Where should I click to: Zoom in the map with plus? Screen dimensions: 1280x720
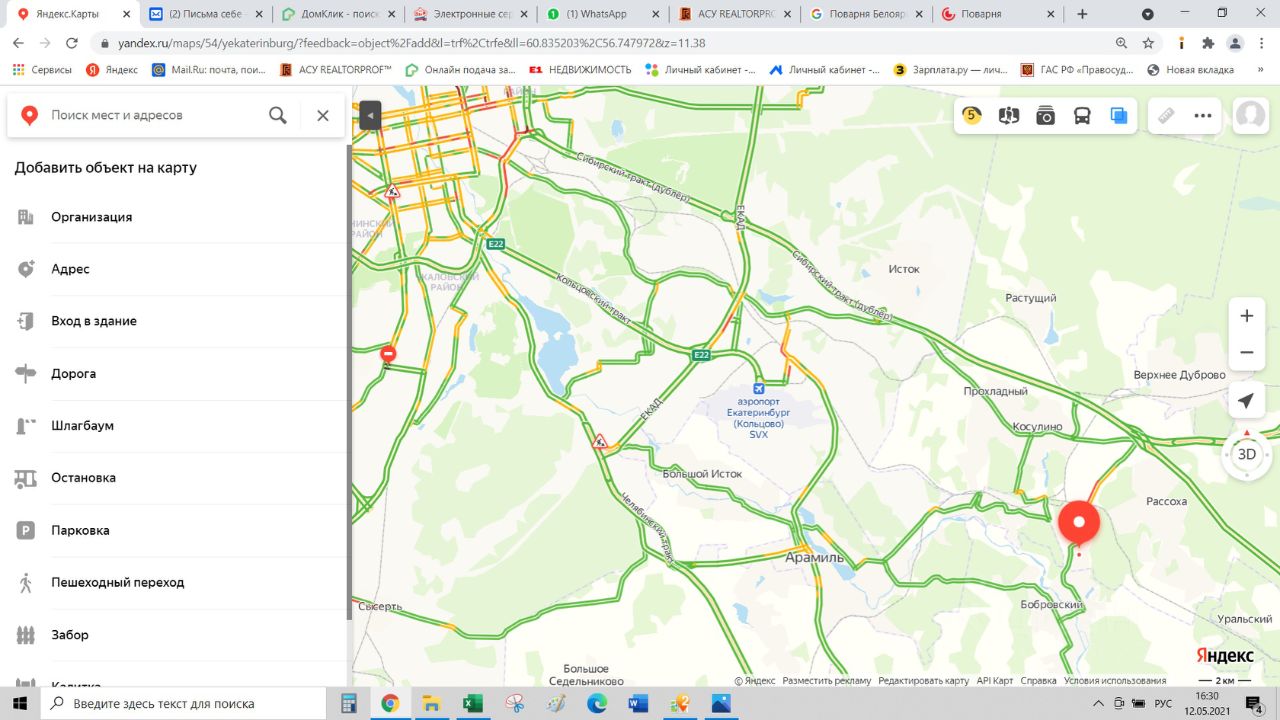[1246, 316]
